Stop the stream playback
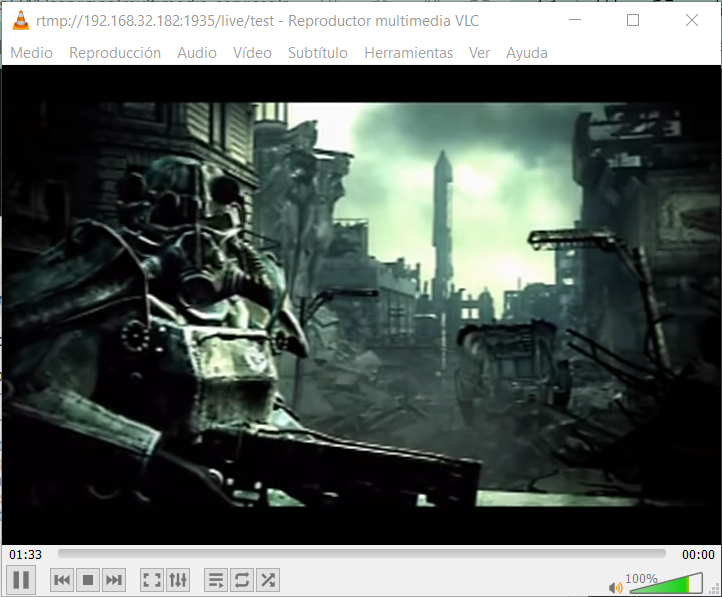The height and width of the screenshot is (597, 722). (88, 580)
